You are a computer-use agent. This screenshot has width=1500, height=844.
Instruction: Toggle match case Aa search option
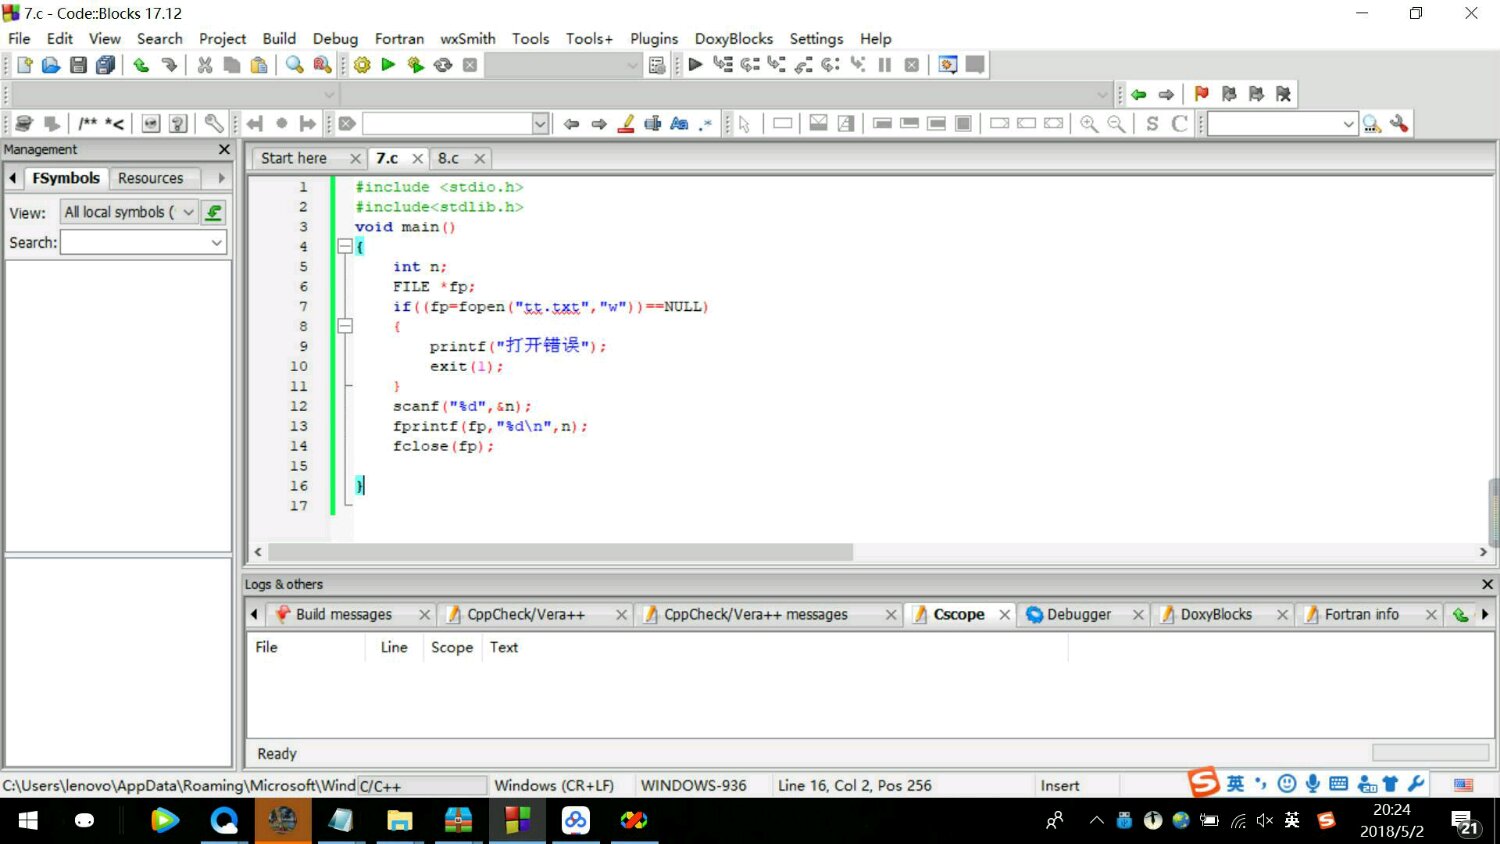(680, 124)
